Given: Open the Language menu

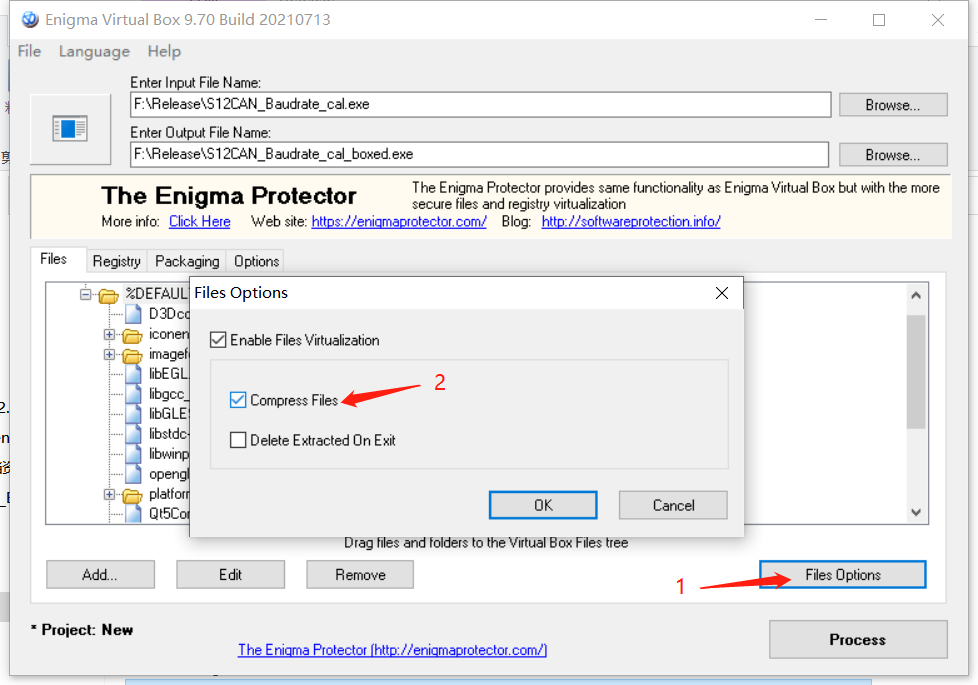Looking at the screenshot, I should [94, 51].
